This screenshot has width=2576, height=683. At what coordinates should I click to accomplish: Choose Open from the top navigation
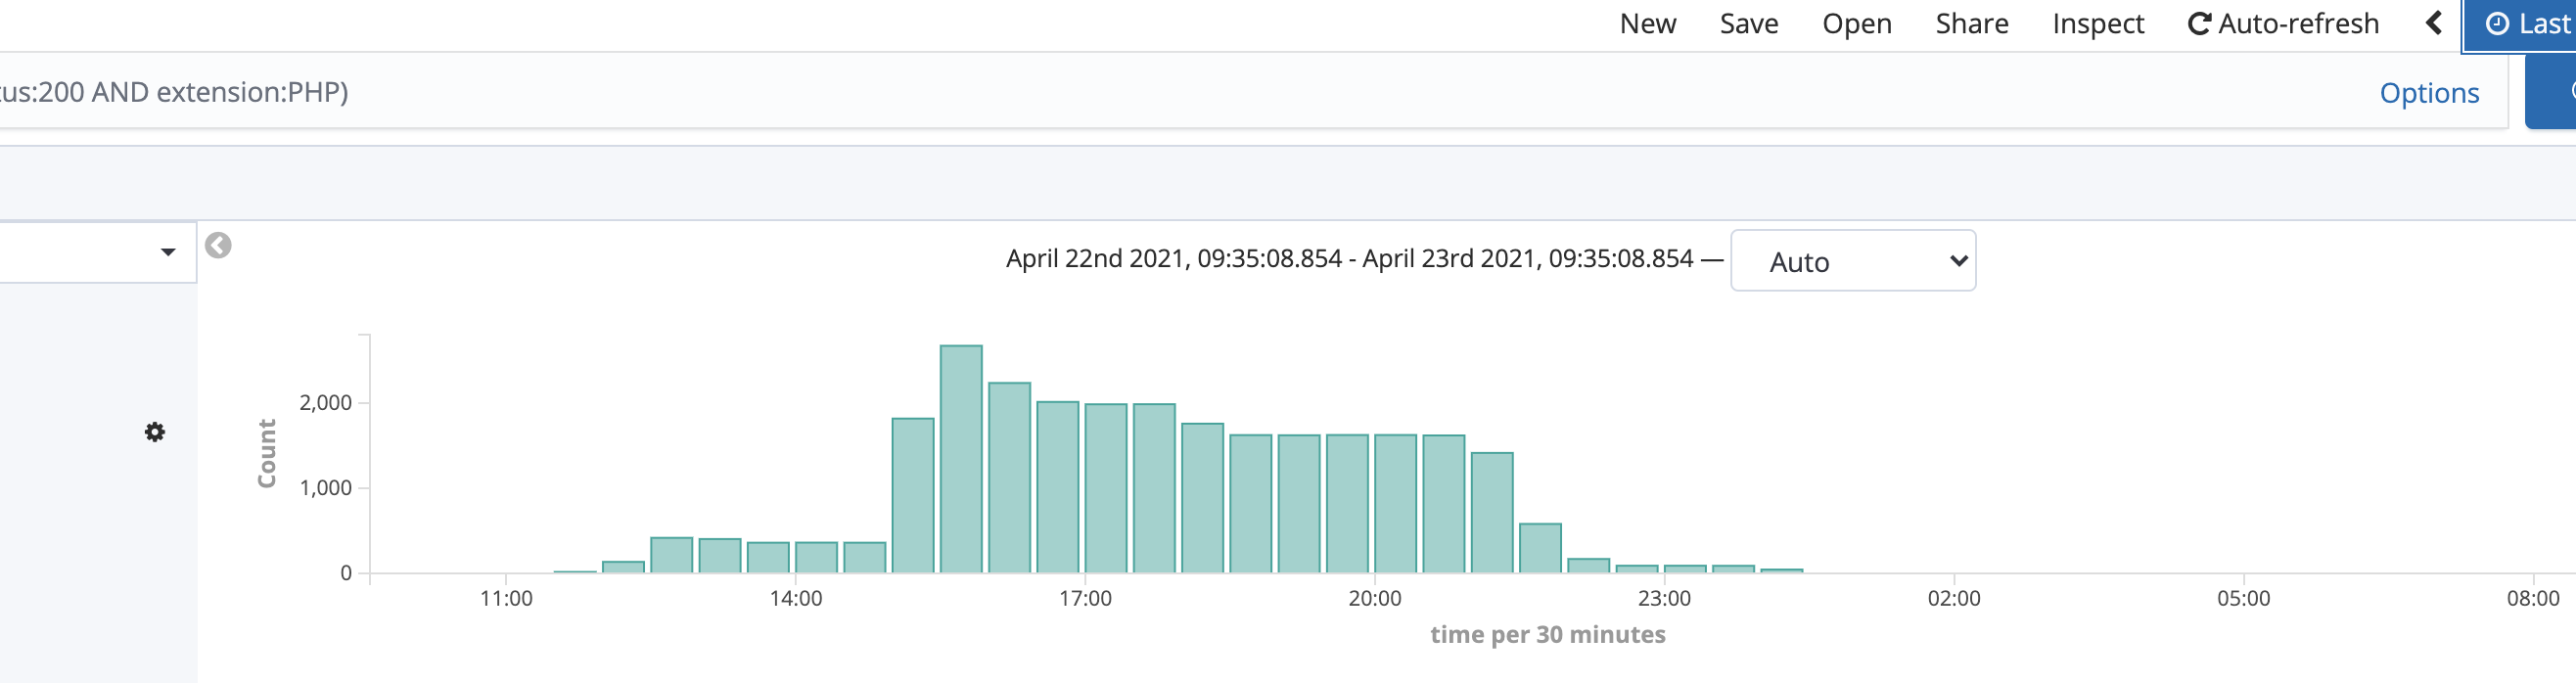1856,24
